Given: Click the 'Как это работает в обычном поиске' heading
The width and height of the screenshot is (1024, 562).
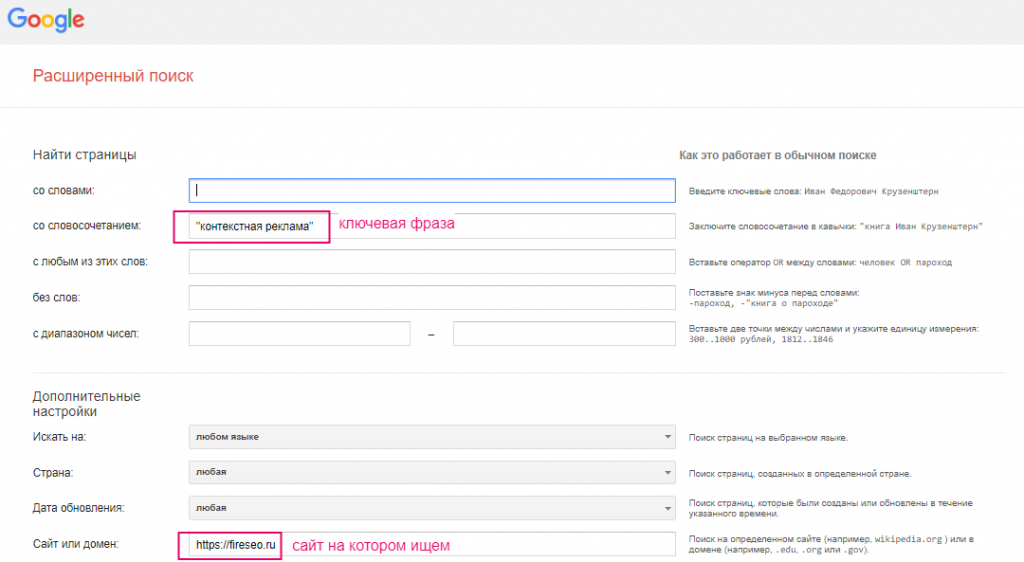Looking at the screenshot, I should [x=777, y=156].
